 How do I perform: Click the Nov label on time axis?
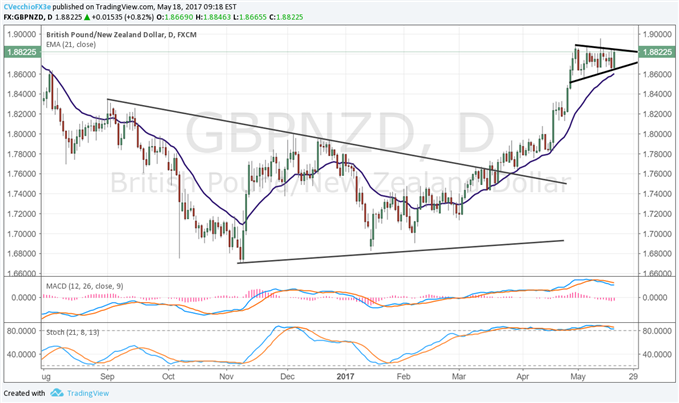227,377
